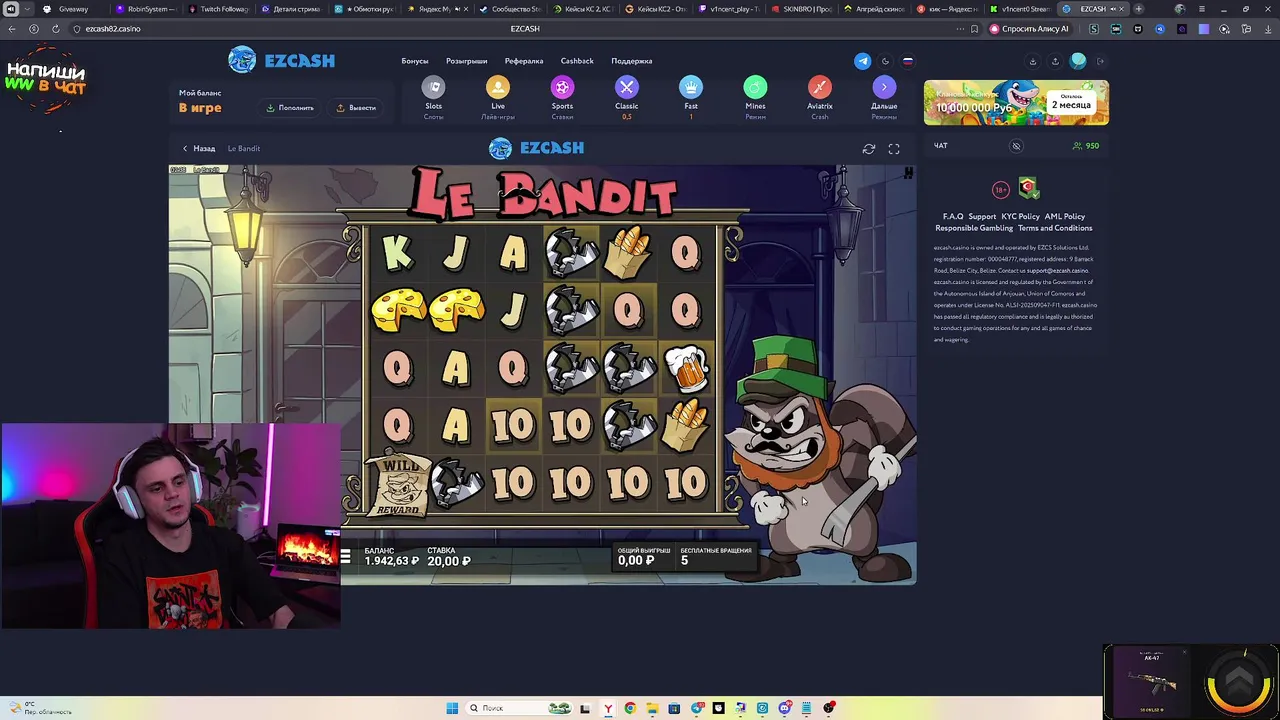
Task: Go back using the browser back arrow
Action: (12, 29)
